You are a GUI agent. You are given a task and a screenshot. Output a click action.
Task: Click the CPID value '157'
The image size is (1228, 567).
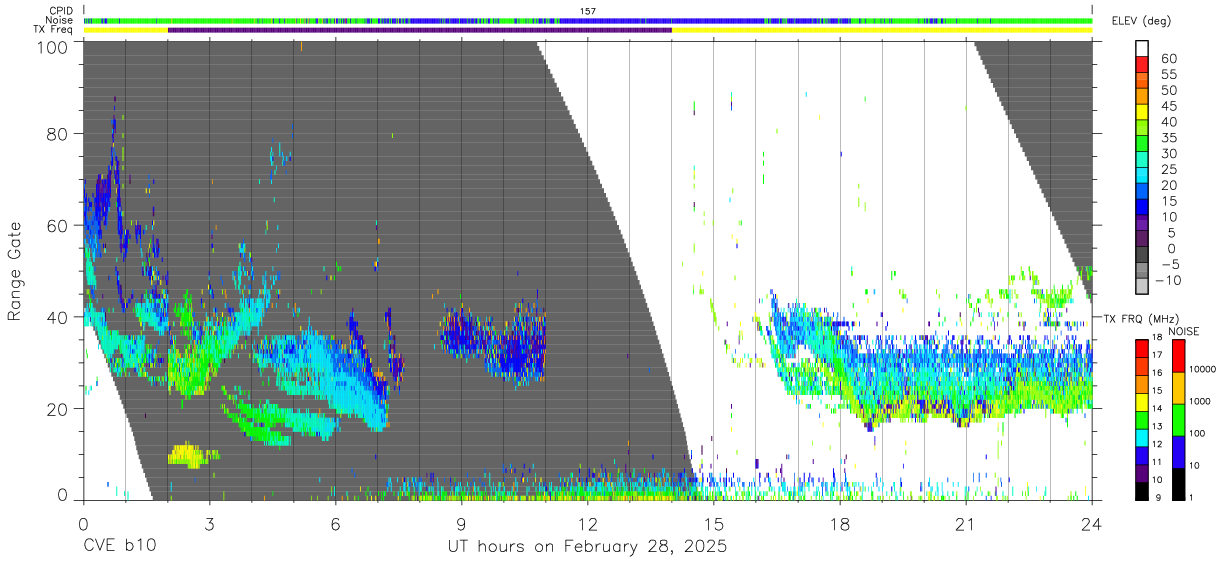tap(588, 11)
